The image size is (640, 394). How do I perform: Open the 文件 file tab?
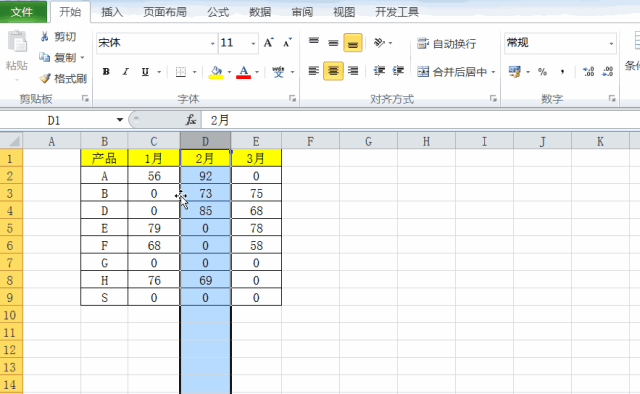tap(23, 12)
